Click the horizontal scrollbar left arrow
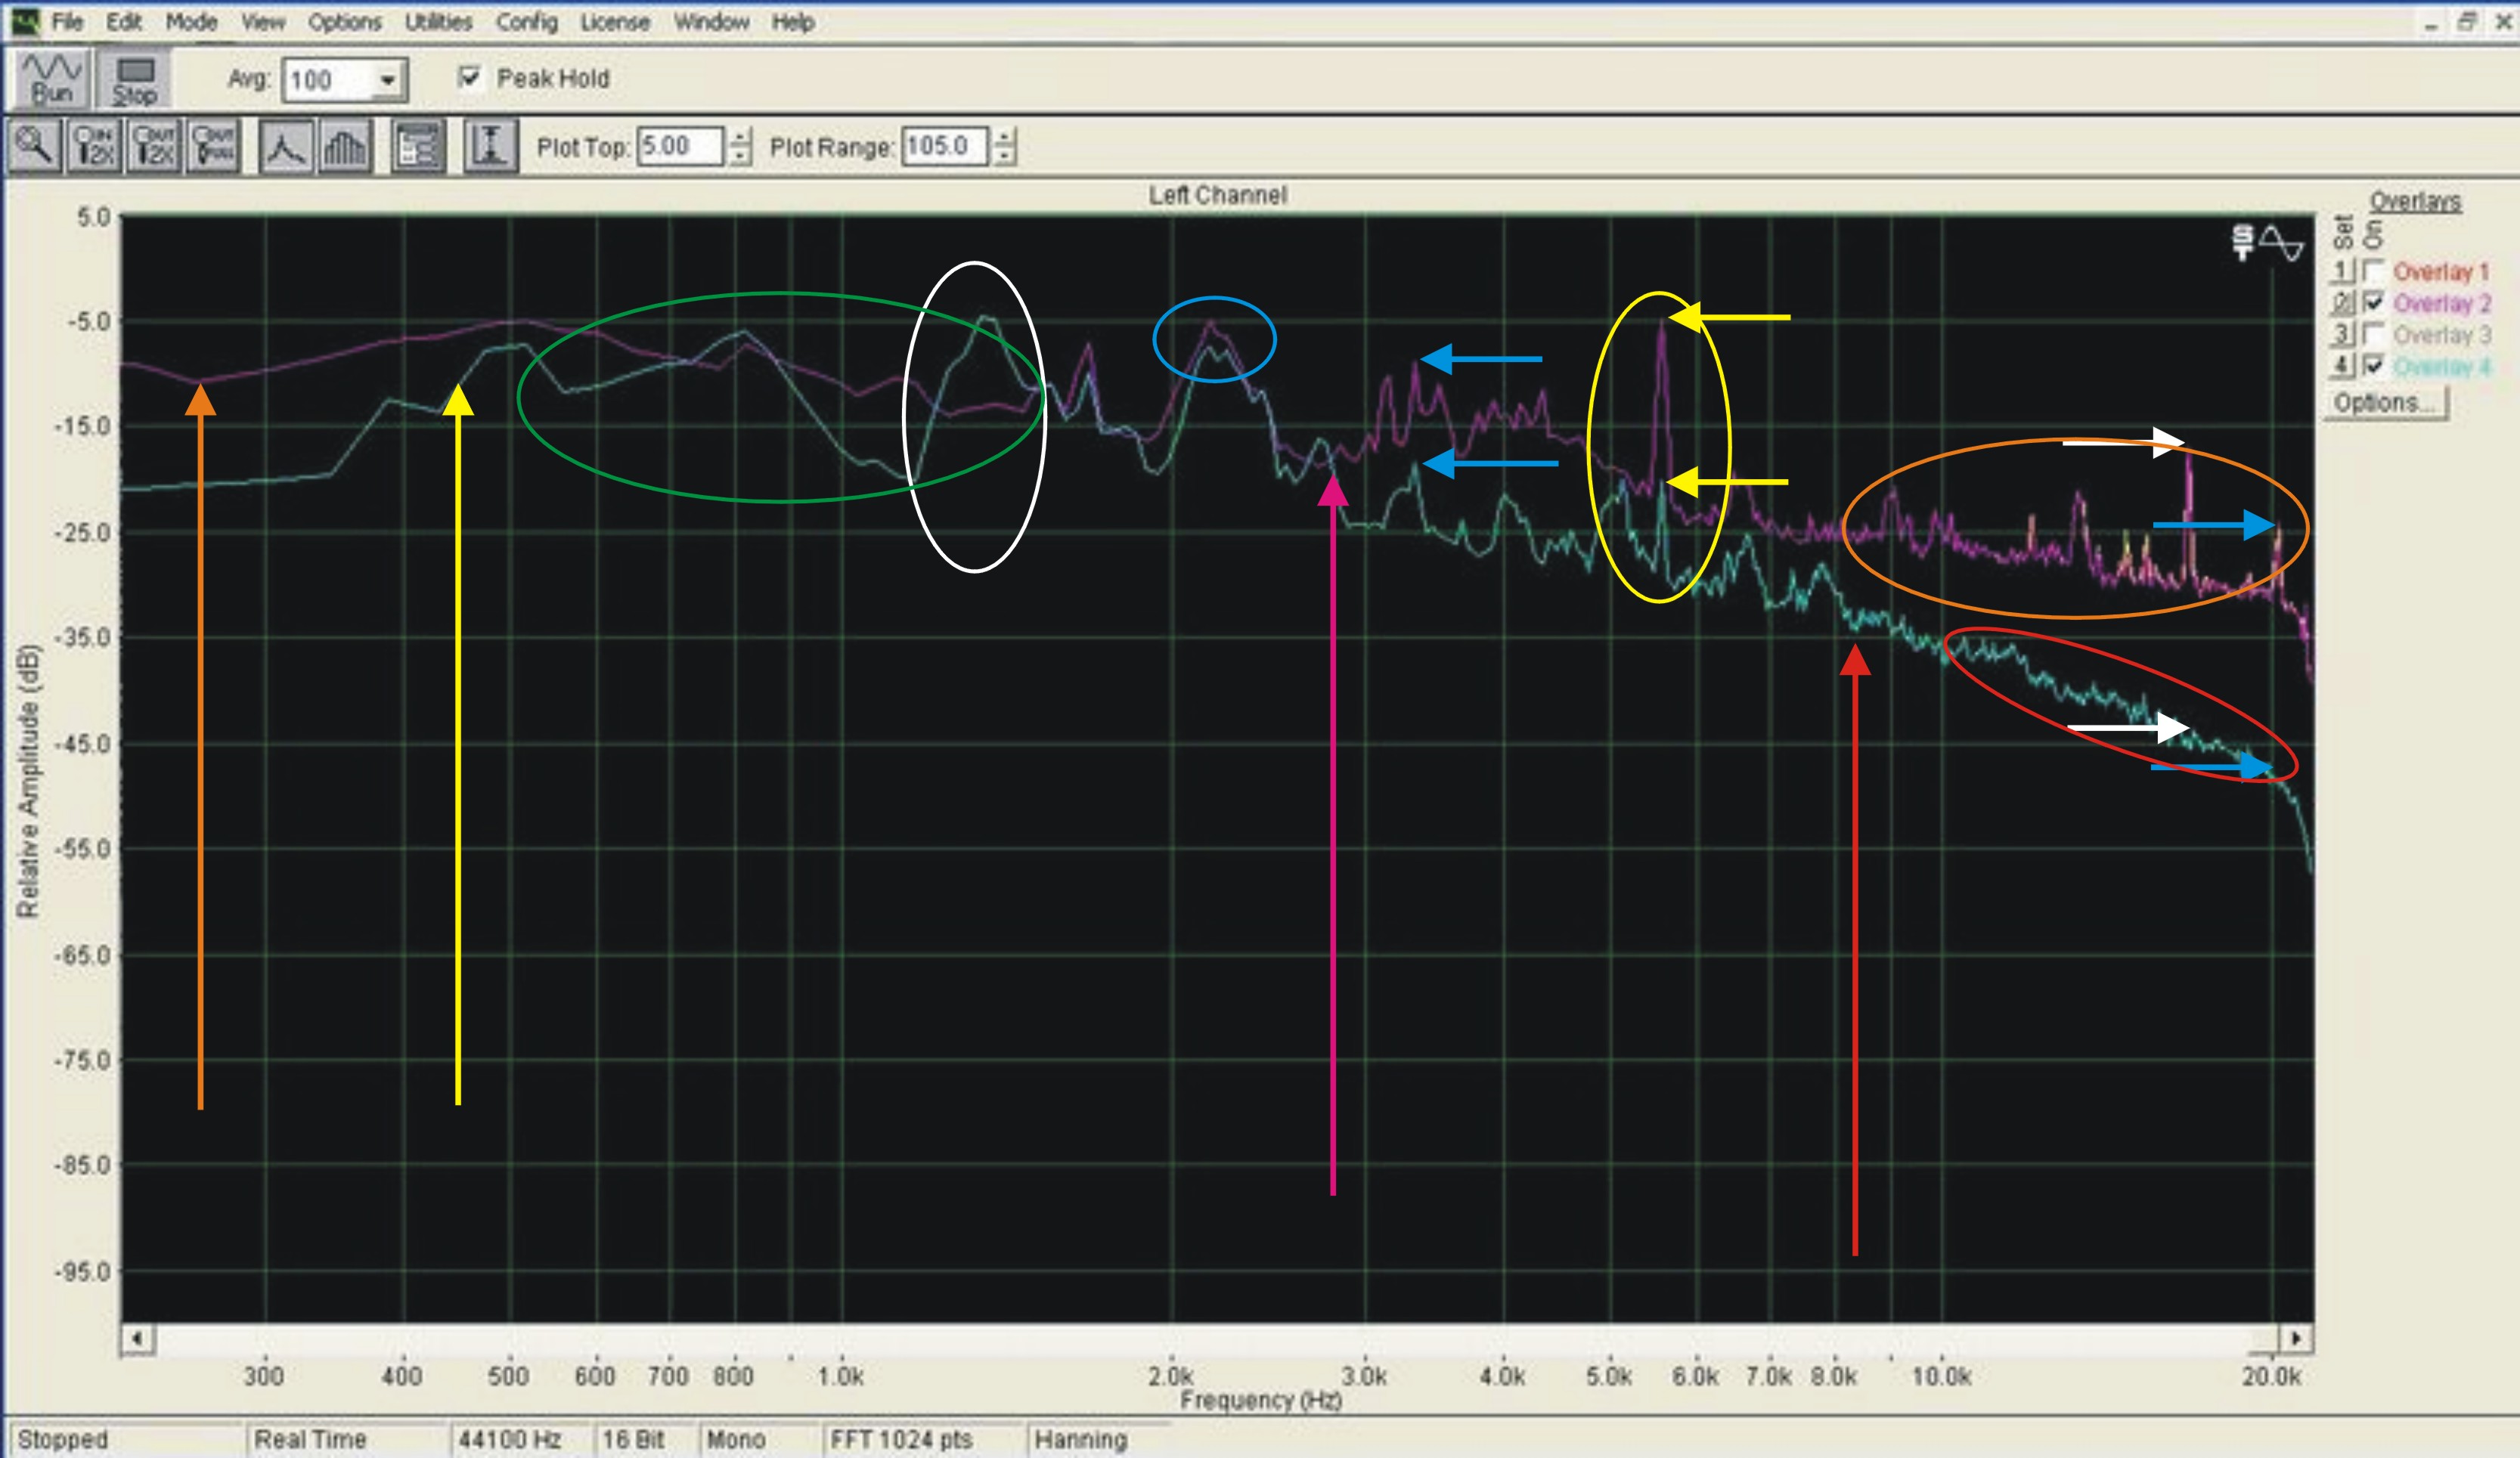Viewport: 2520px width, 1458px height. (138, 1338)
